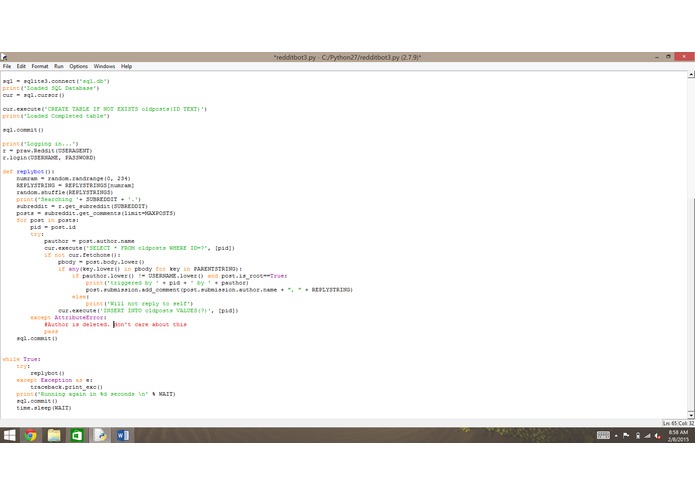Click the print 'Will not reply to self' line
Viewport: 695px width, 494px height.
pyautogui.click(x=139, y=303)
